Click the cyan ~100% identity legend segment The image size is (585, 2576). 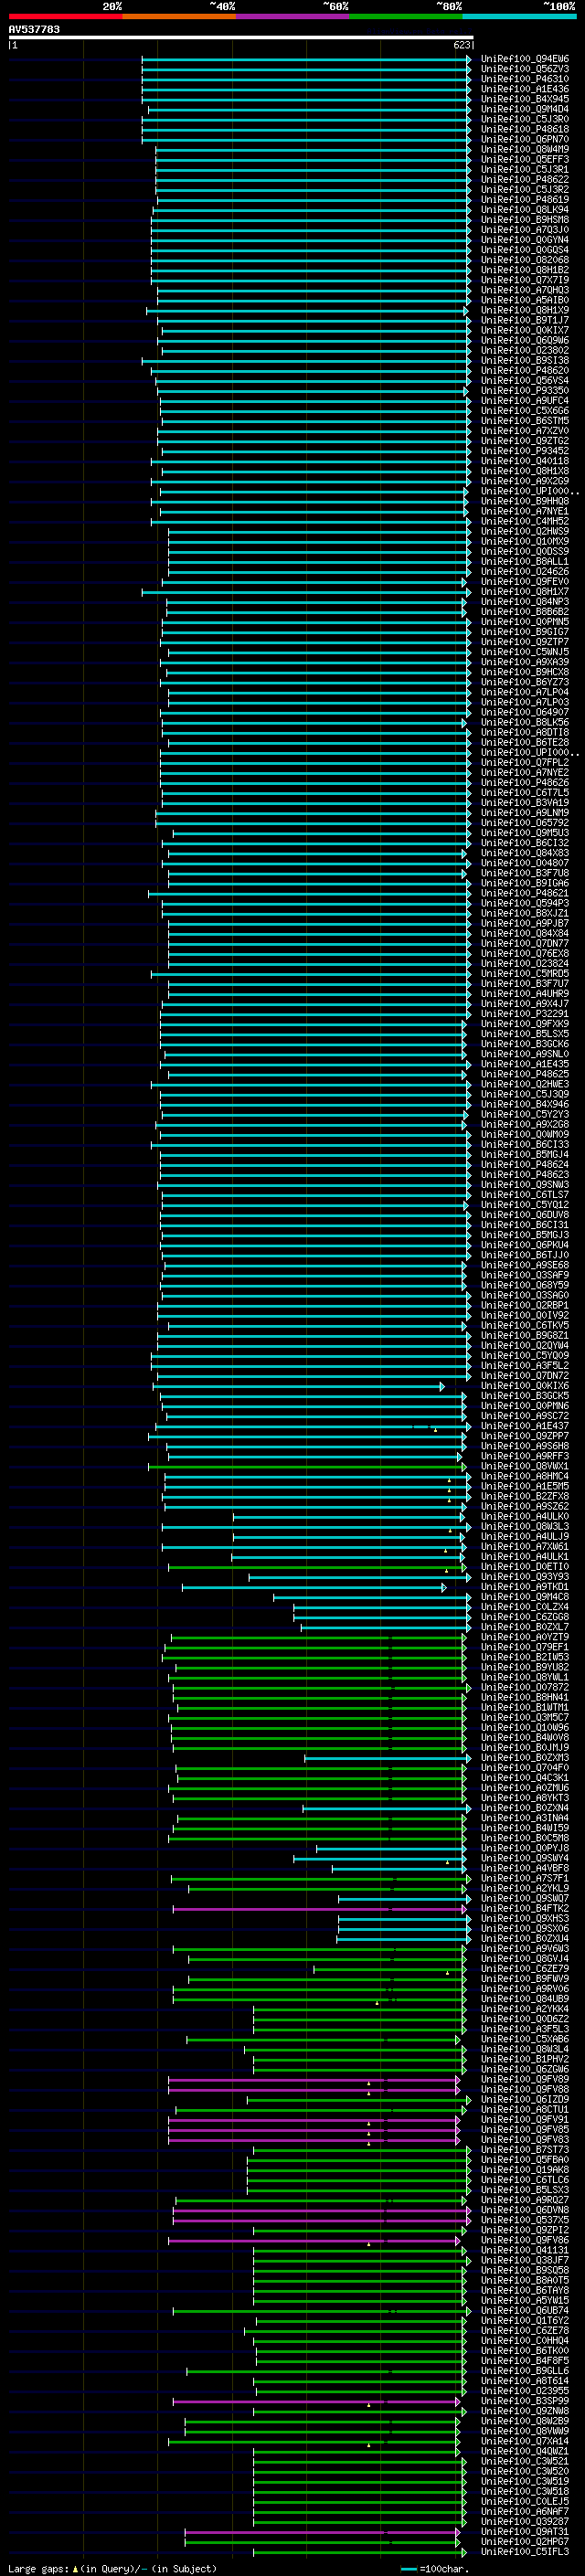click(519, 16)
